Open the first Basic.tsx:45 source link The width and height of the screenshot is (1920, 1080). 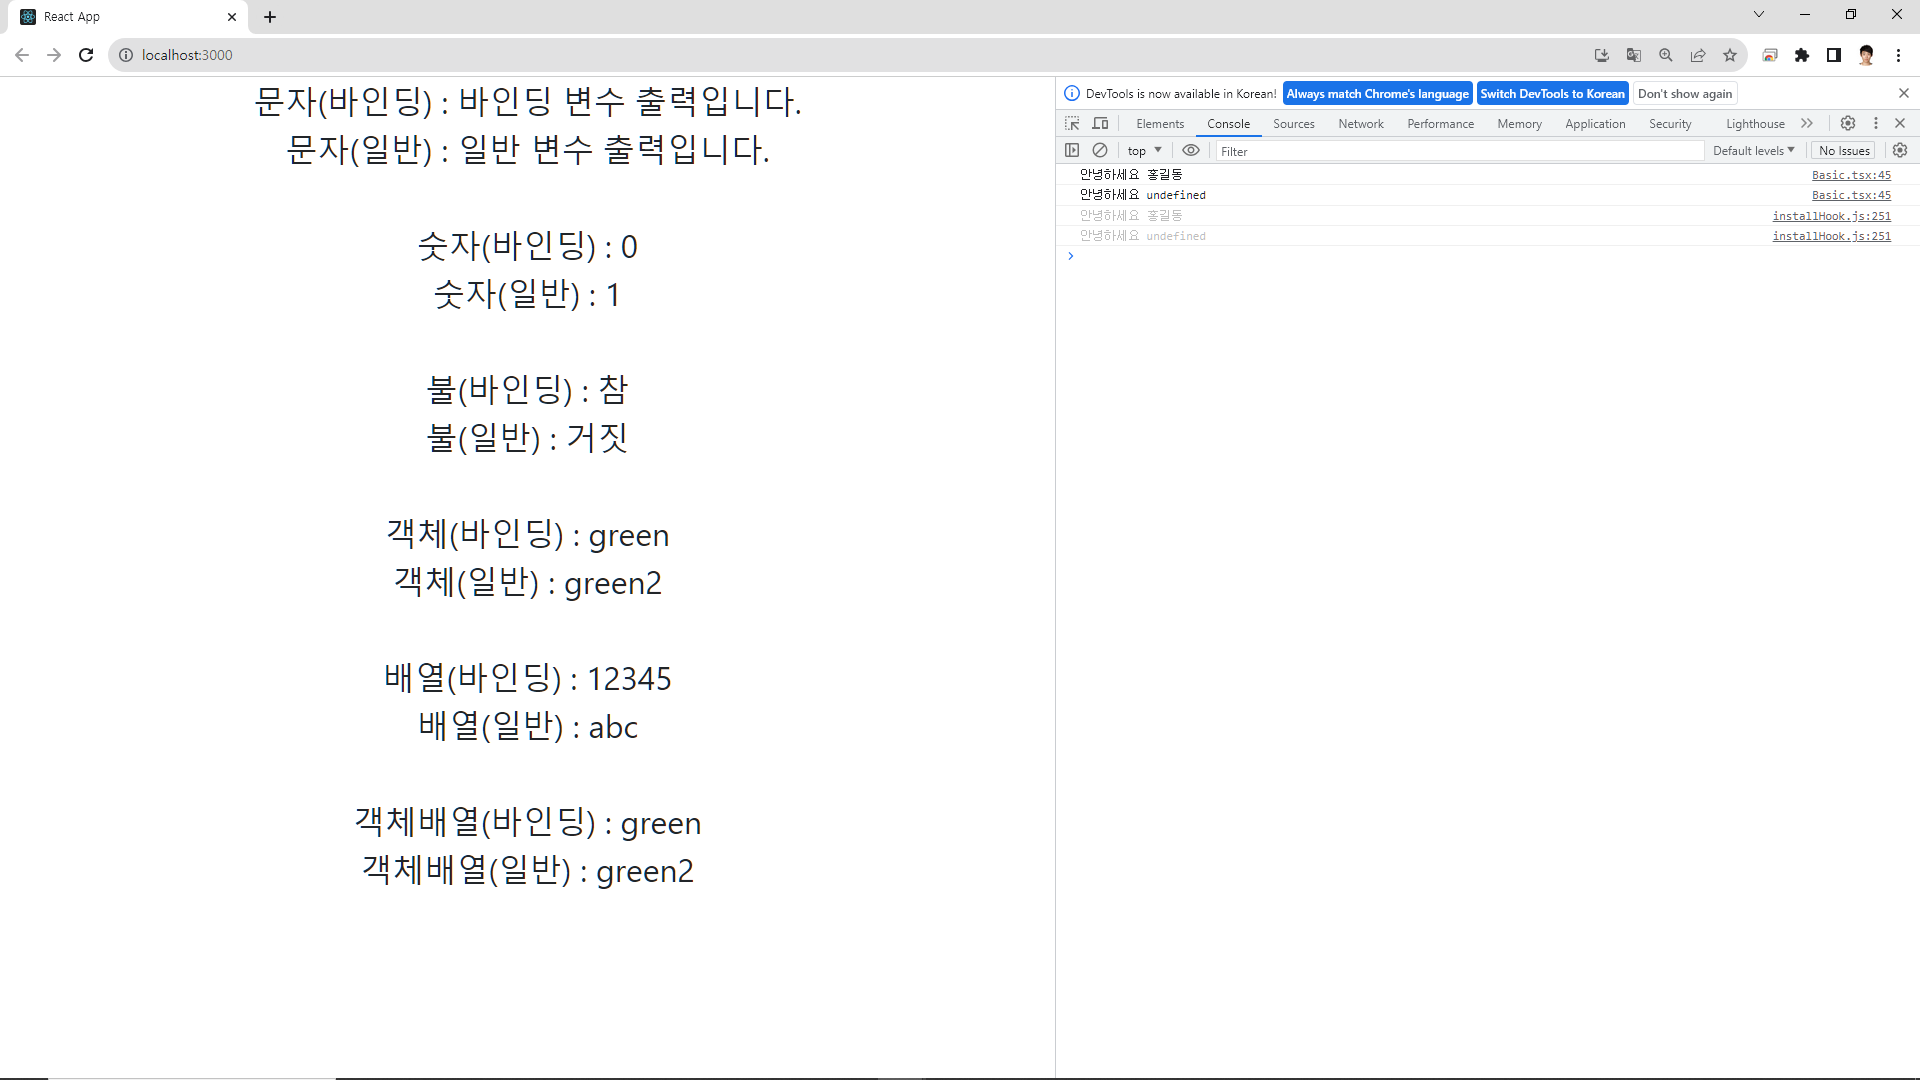(1851, 175)
